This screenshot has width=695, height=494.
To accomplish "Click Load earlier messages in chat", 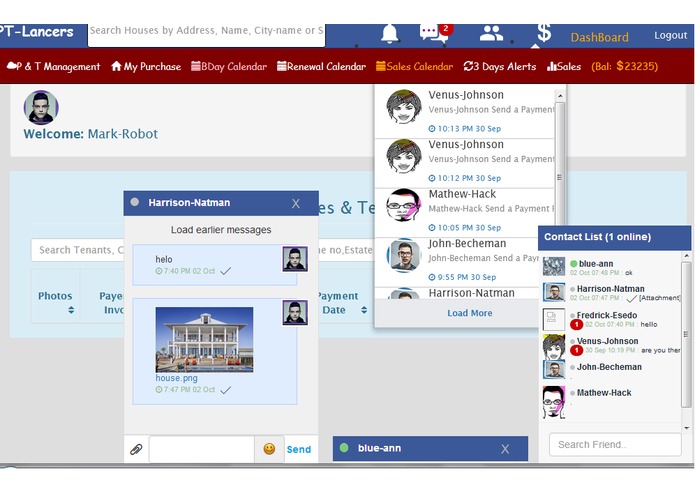I will coord(221,230).
